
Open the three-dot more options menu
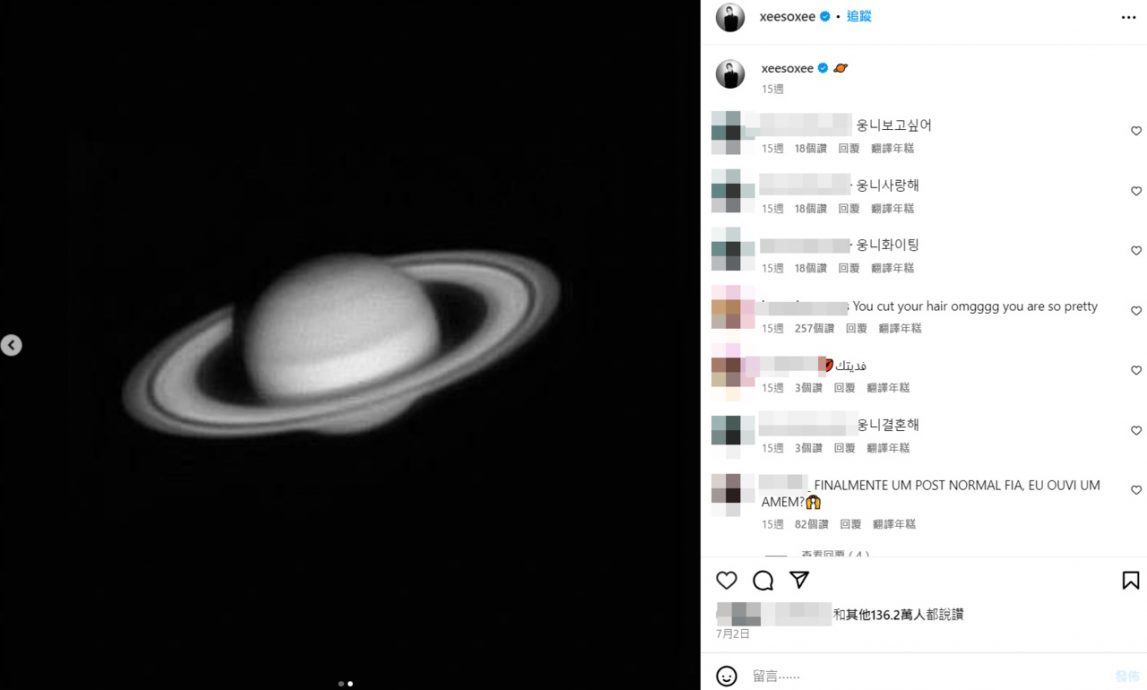coord(1129,18)
